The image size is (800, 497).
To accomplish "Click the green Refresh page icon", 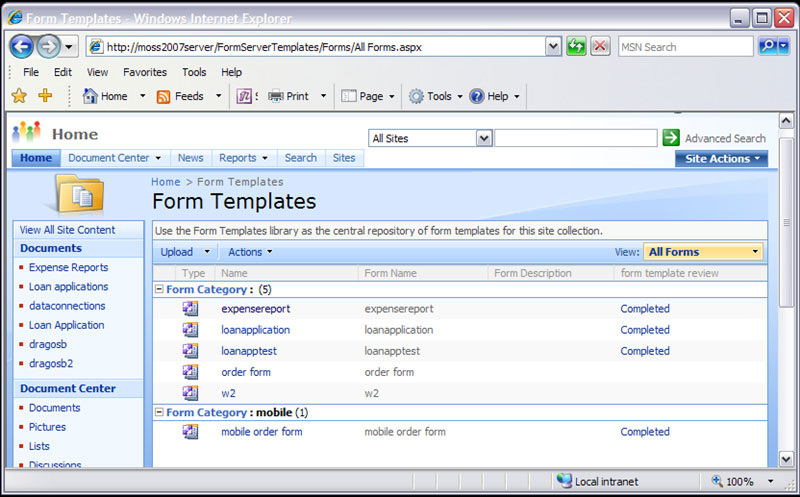I will tap(576, 47).
